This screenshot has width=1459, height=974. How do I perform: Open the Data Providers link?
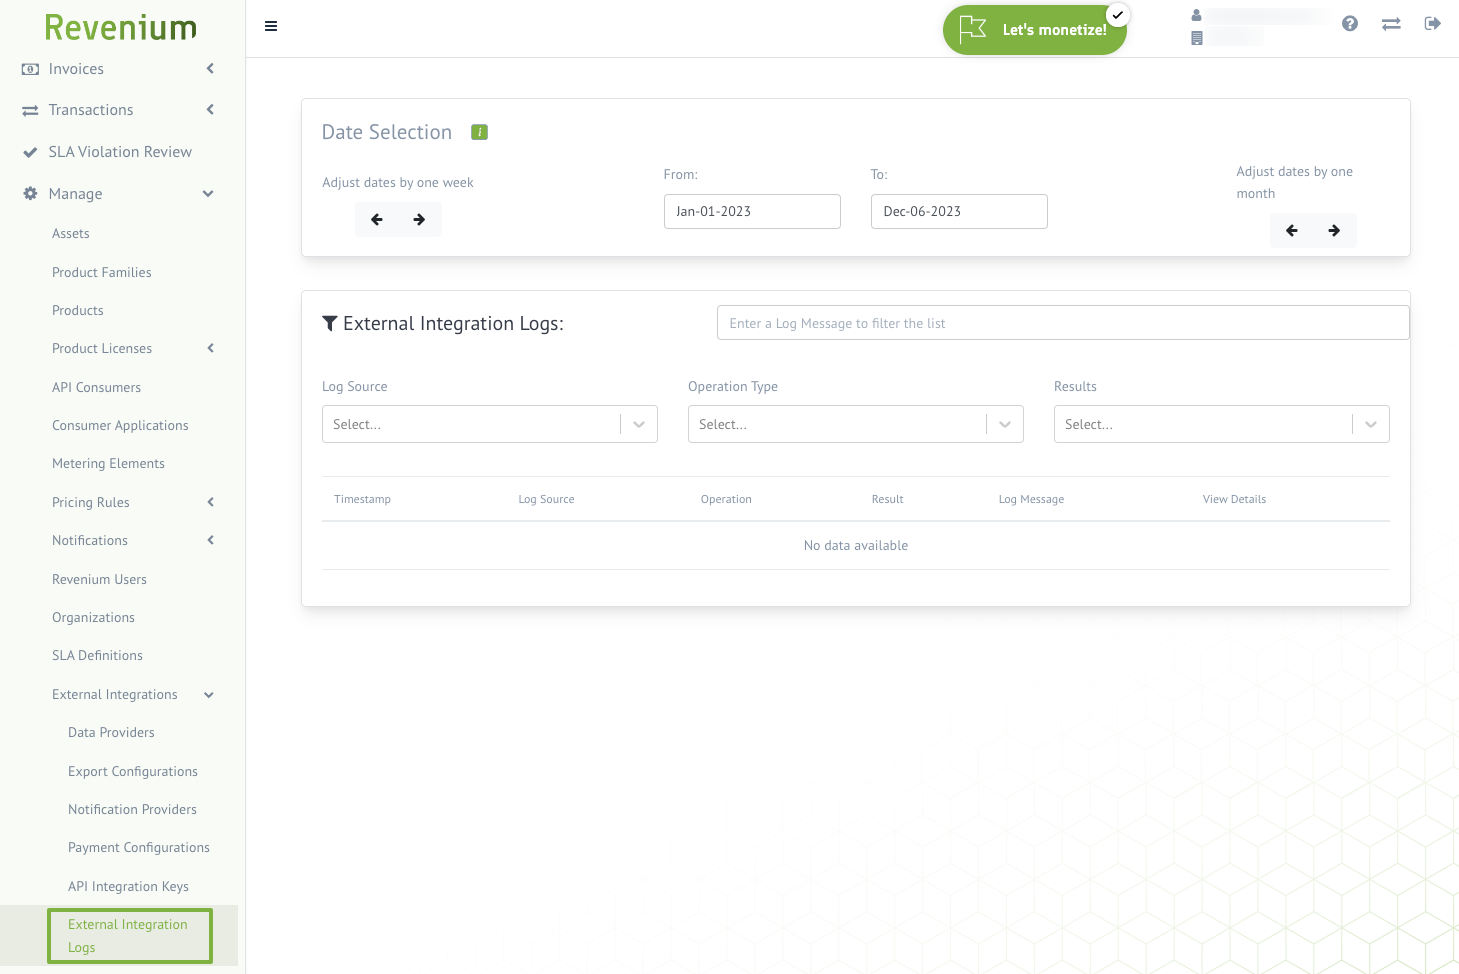[x=111, y=733]
